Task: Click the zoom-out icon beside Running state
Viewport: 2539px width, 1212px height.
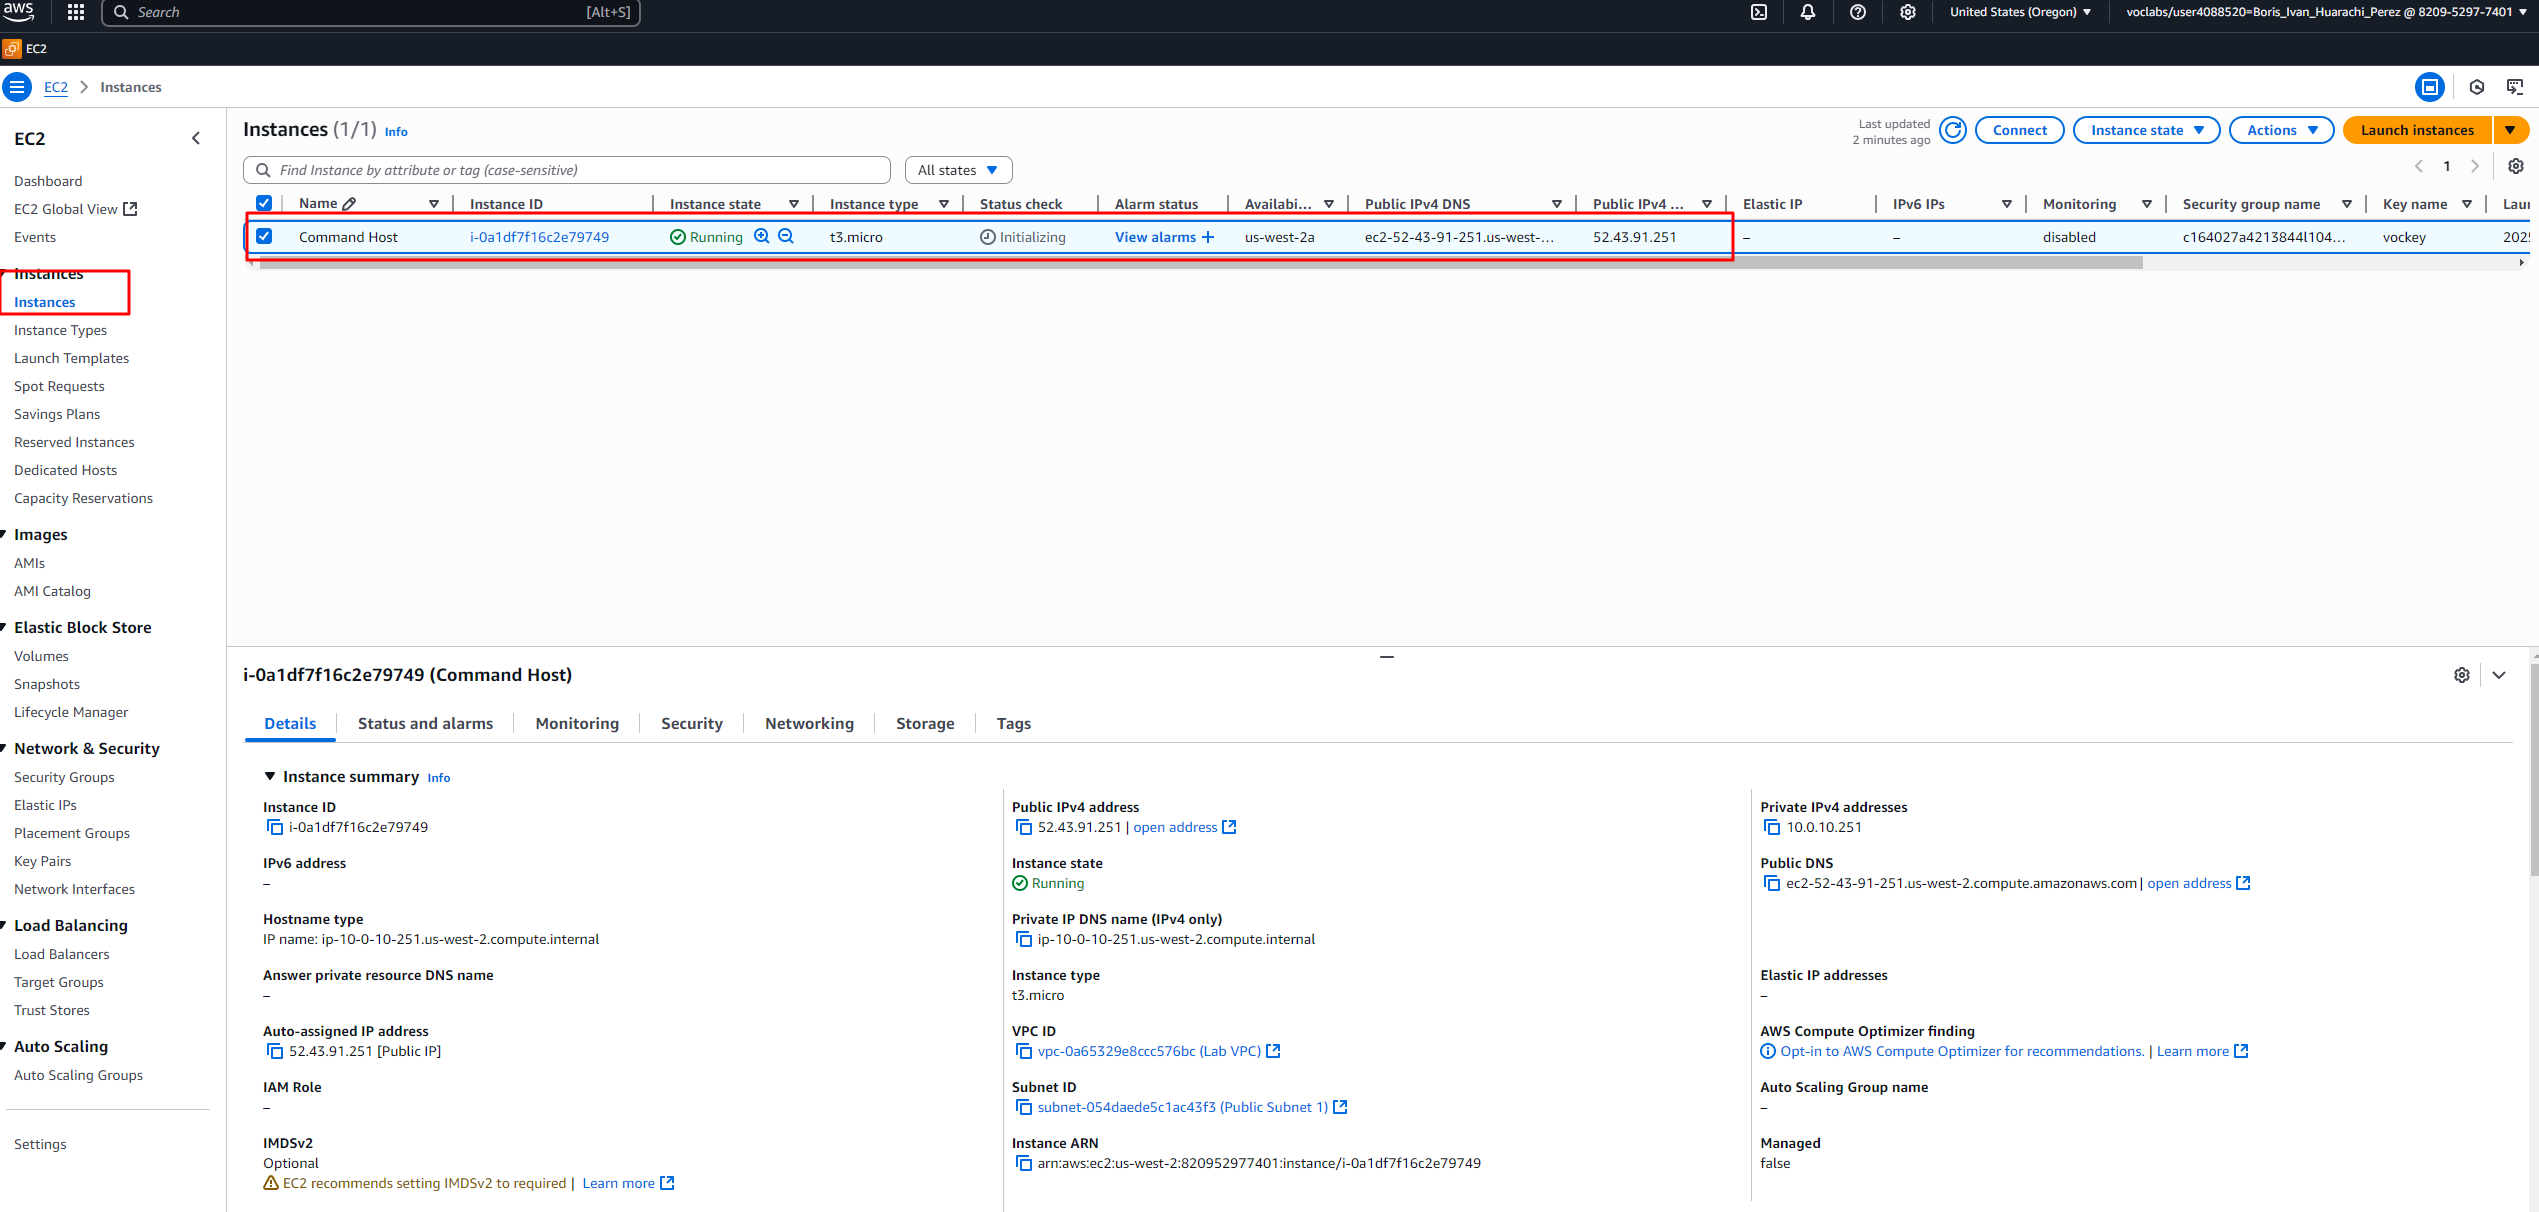Action: coord(786,236)
